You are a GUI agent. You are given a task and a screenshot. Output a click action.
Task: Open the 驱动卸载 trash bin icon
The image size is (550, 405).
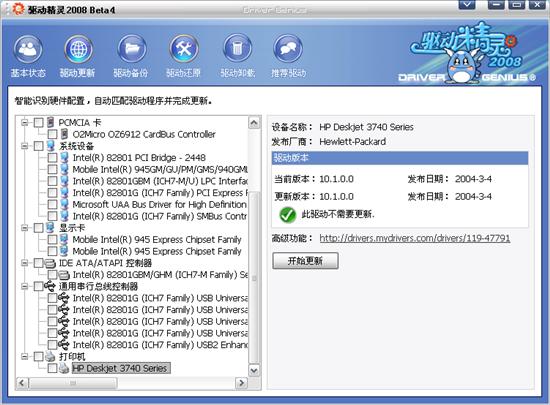click(237, 49)
